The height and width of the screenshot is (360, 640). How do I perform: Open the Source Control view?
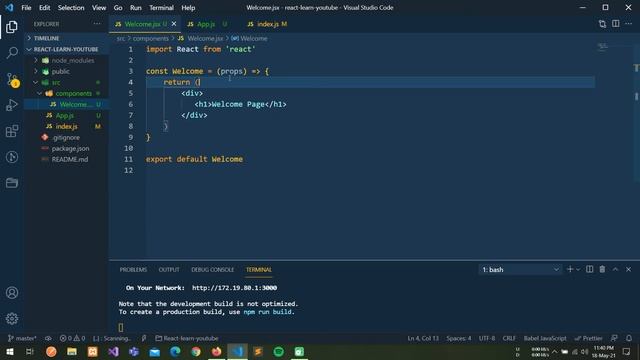pos(12,80)
